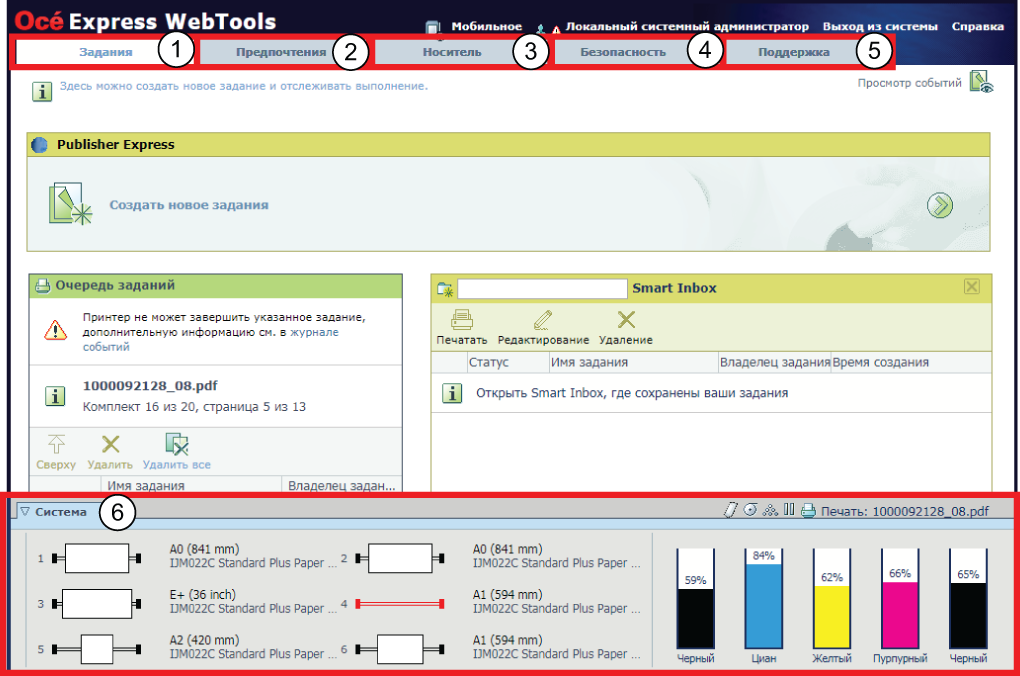The image size is (1020, 676).
Task: Close the Smart Inbox panel
Action: [972, 286]
